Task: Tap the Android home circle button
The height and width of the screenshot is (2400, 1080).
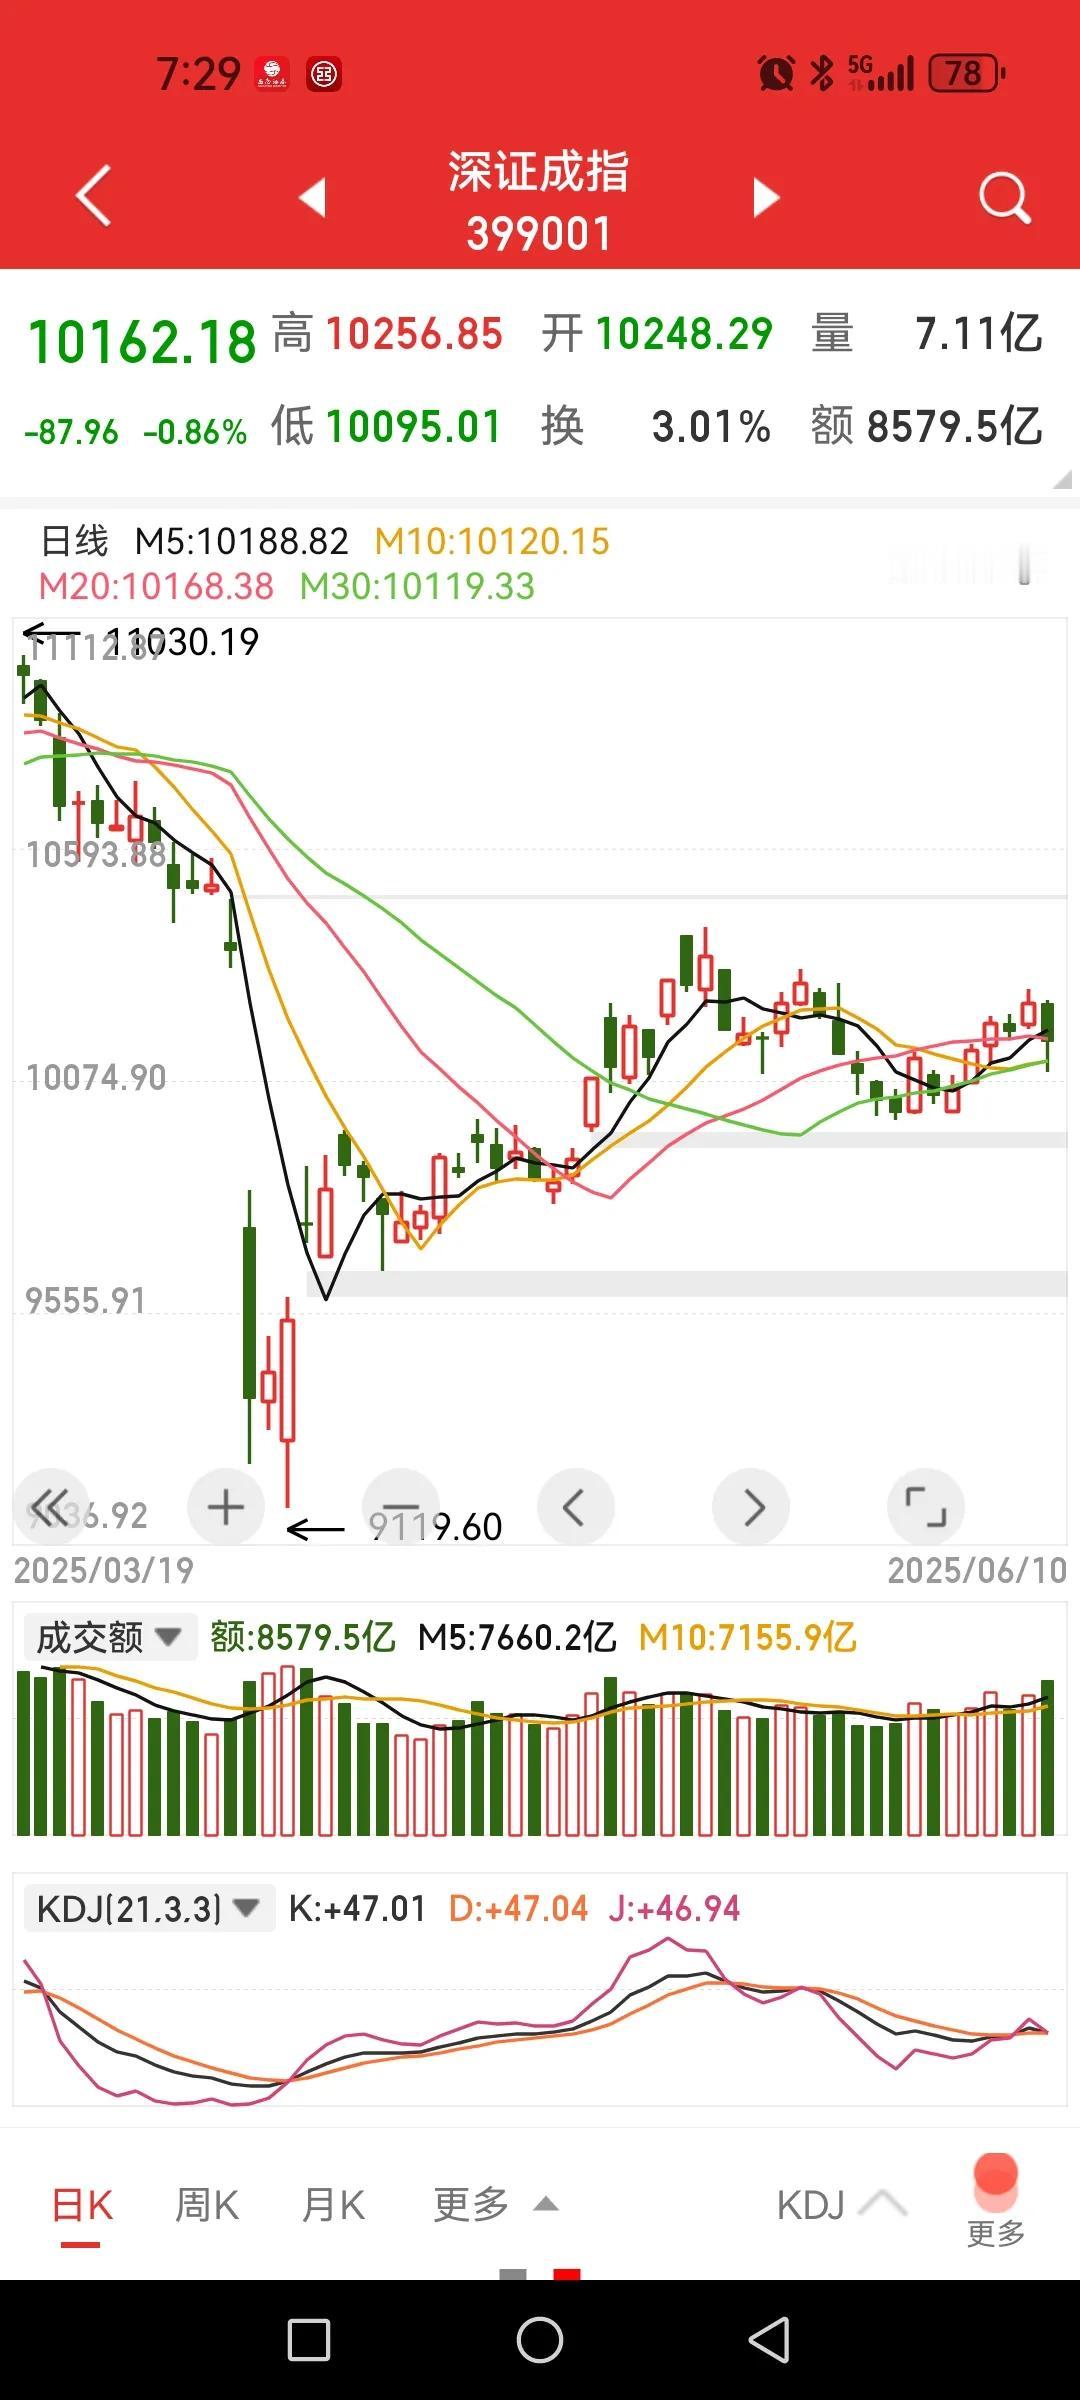Action: (x=540, y=2340)
